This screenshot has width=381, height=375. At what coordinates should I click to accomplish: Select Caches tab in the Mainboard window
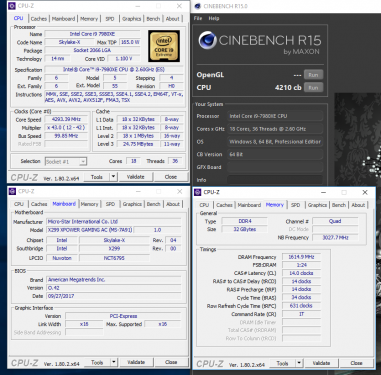pyautogui.click(x=39, y=204)
